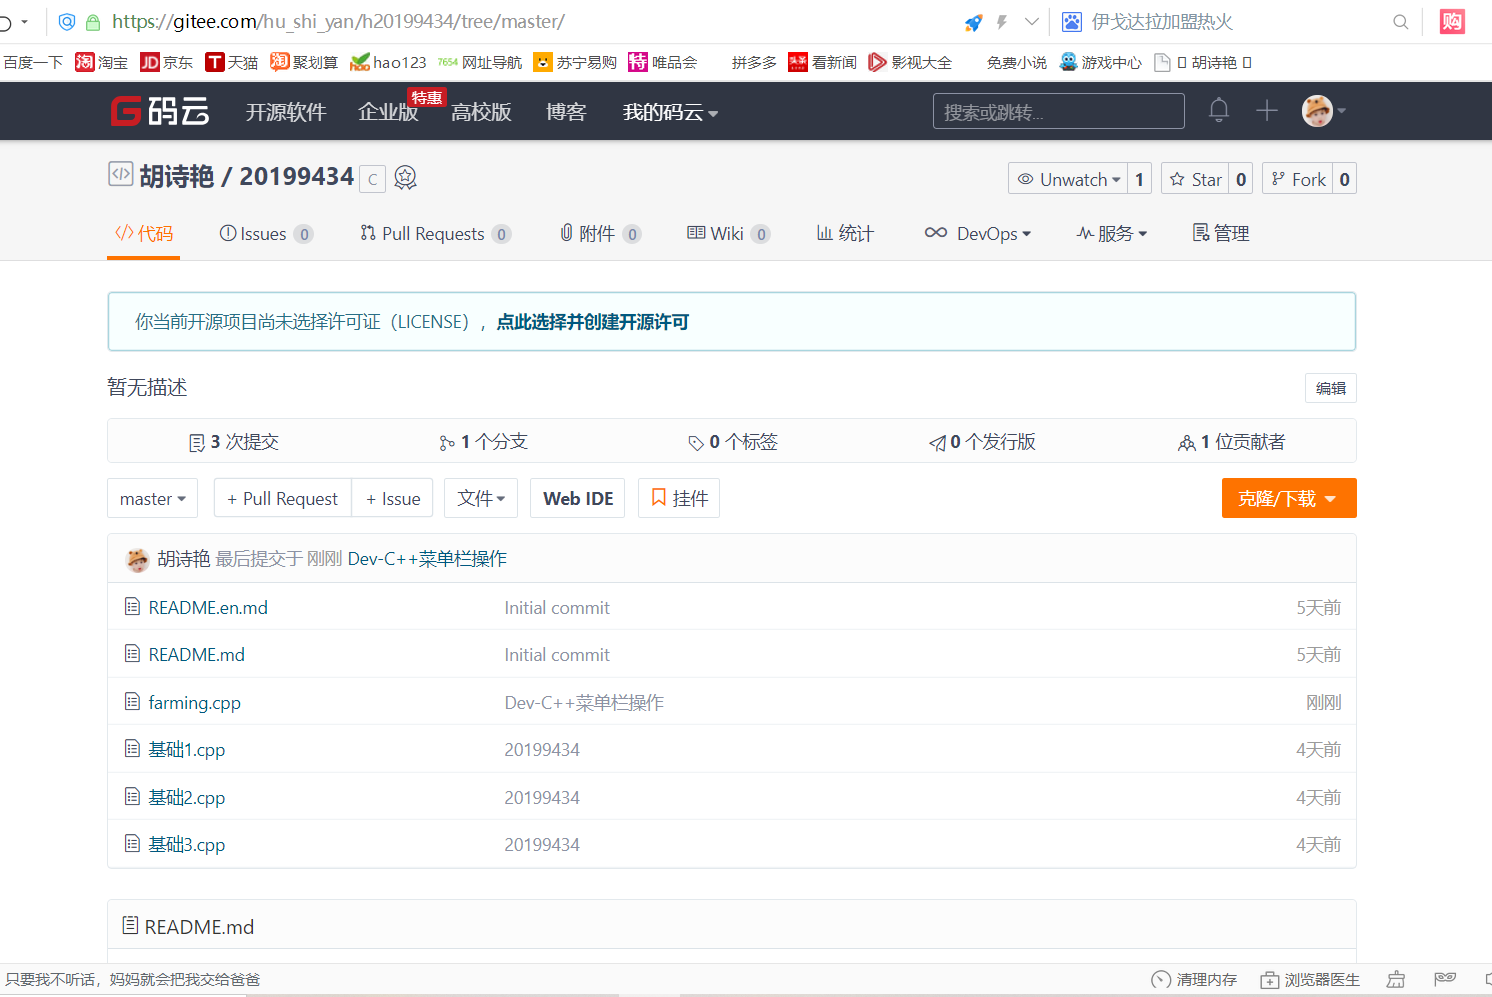
Task: Click the red shopping 购 extension icon
Action: [x=1452, y=21]
